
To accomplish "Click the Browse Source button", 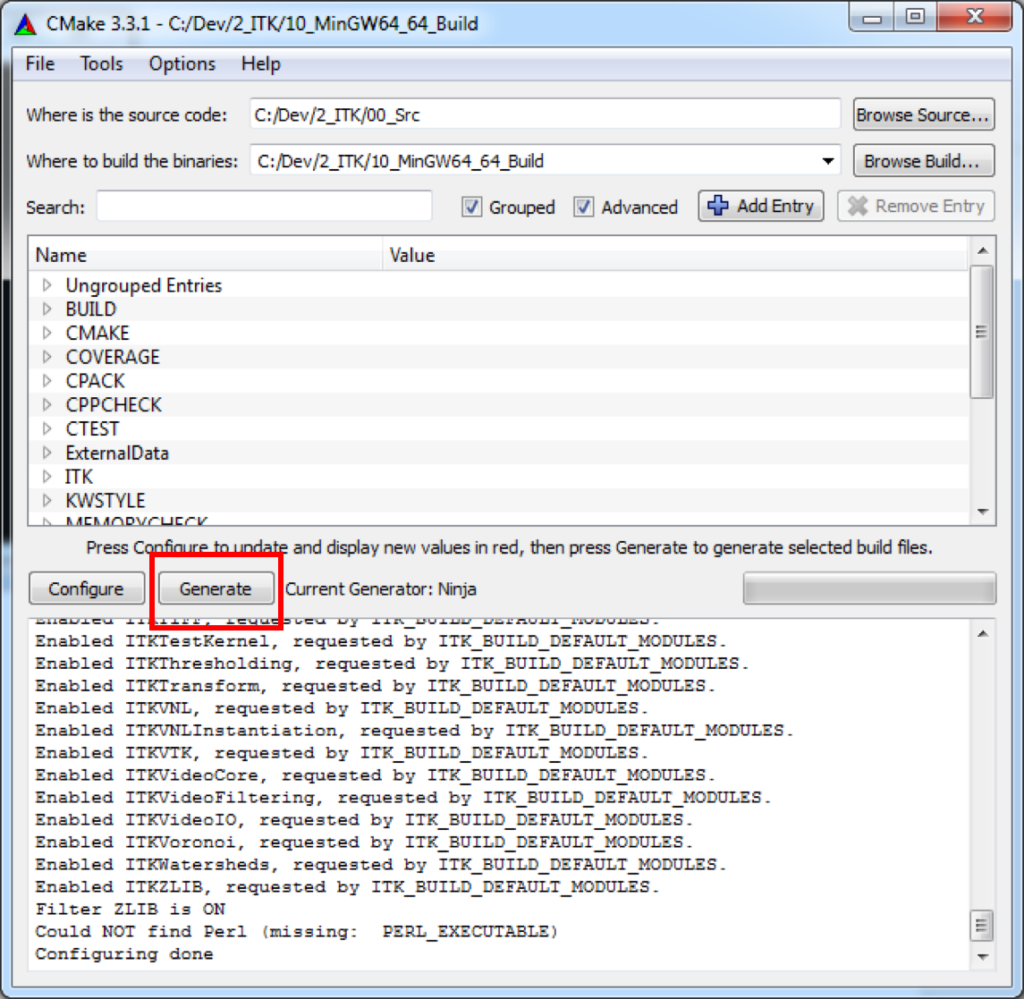I will [x=922, y=114].
